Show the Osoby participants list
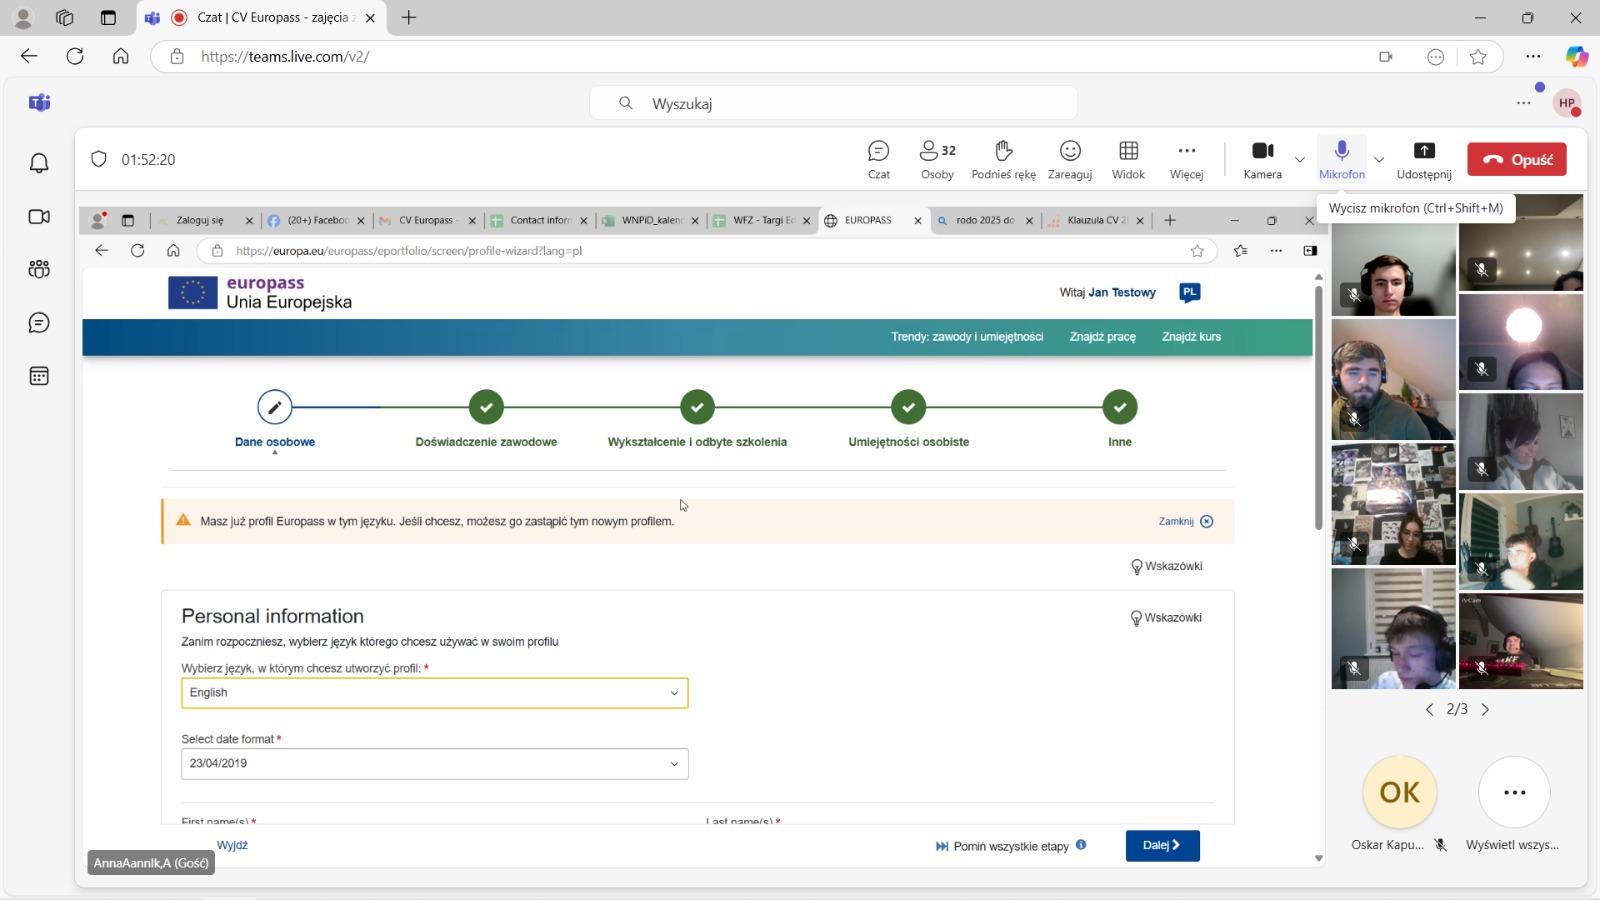 click(937, 160)
